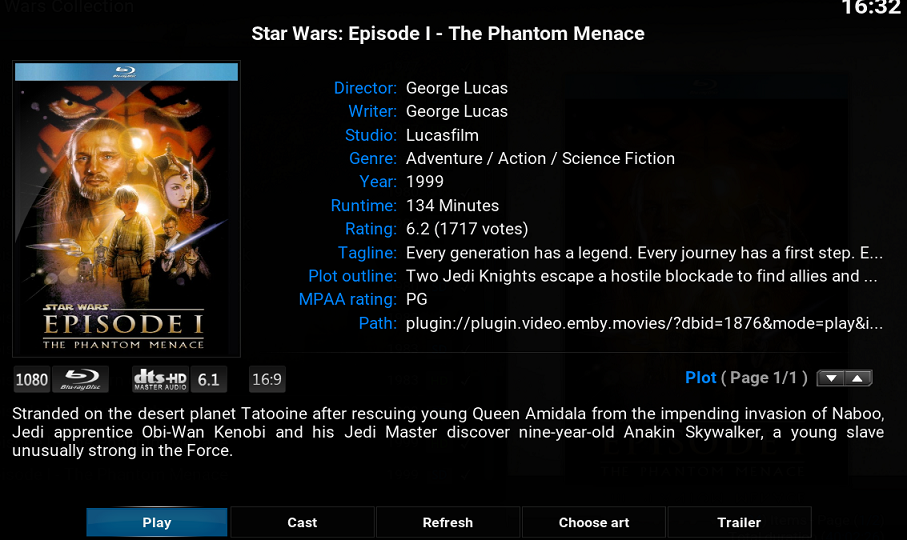Click the clock showing 16:32

tap(870, 9)
